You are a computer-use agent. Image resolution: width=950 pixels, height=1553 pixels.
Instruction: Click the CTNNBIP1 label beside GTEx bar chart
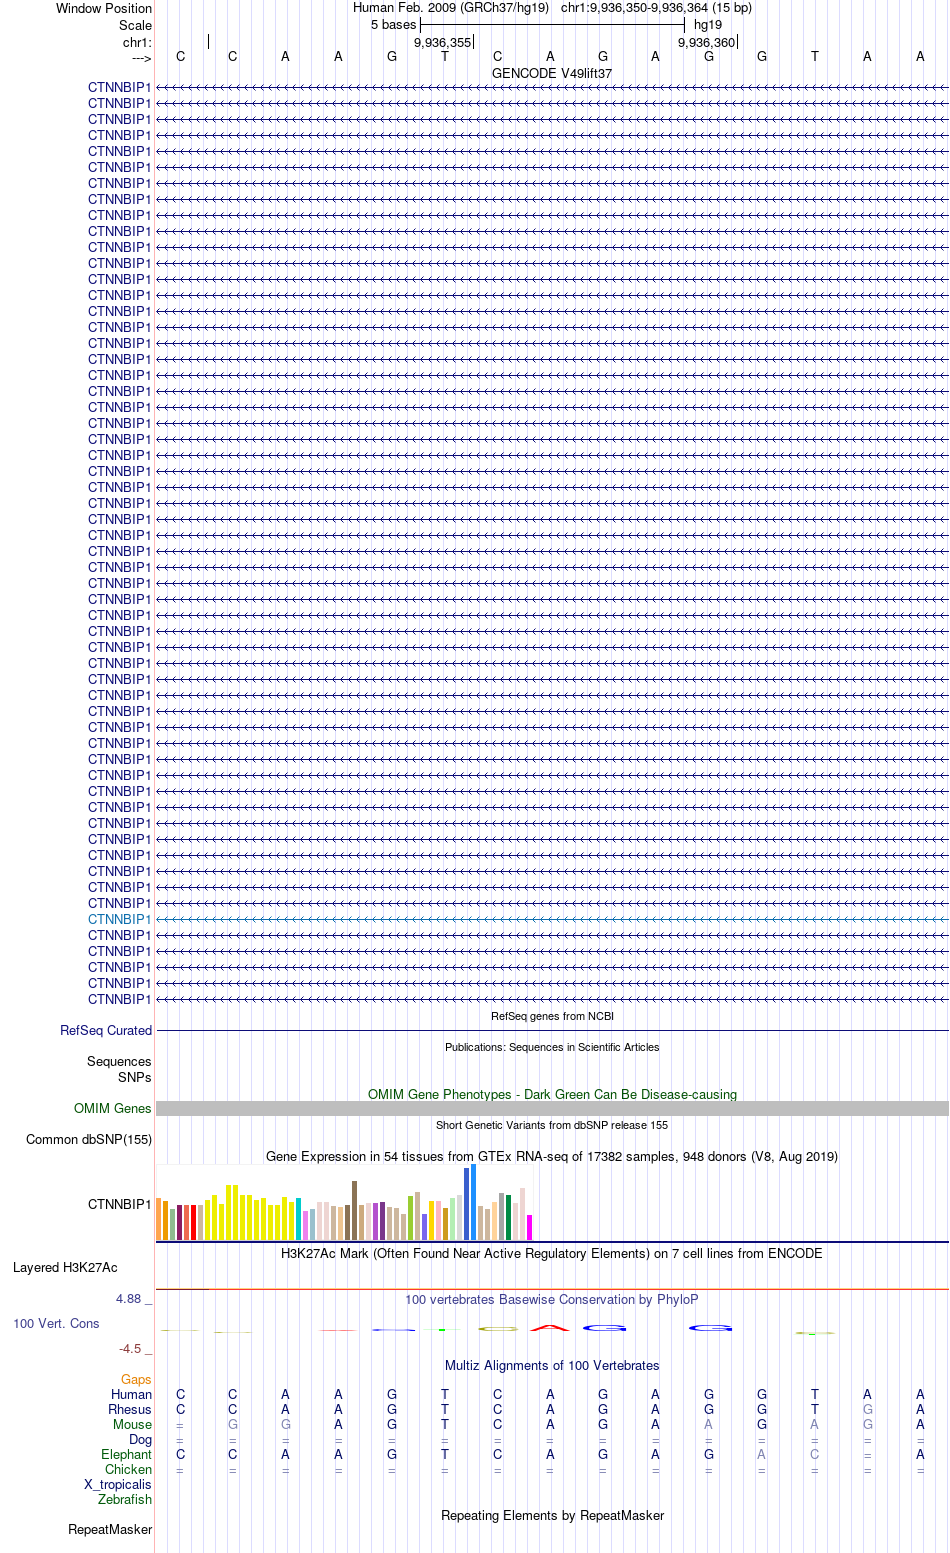(120, 1204)
